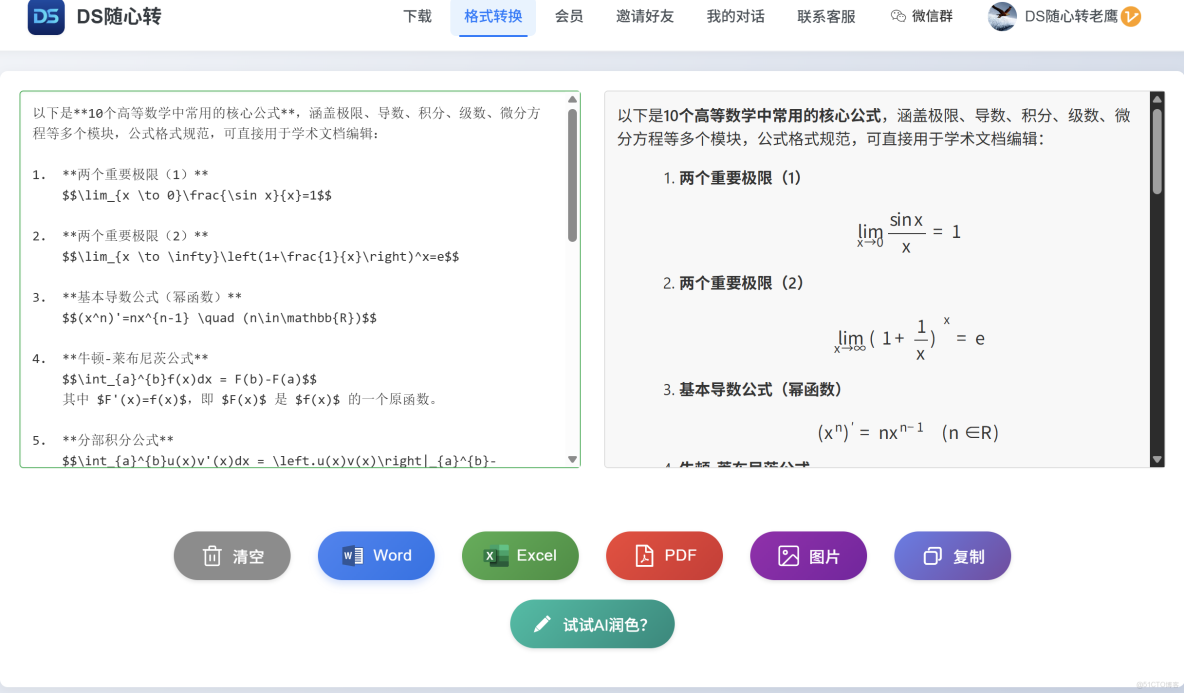Open the 微信群 WeChat group icon
1184x693 pixels.
click(x=901, y=16)
